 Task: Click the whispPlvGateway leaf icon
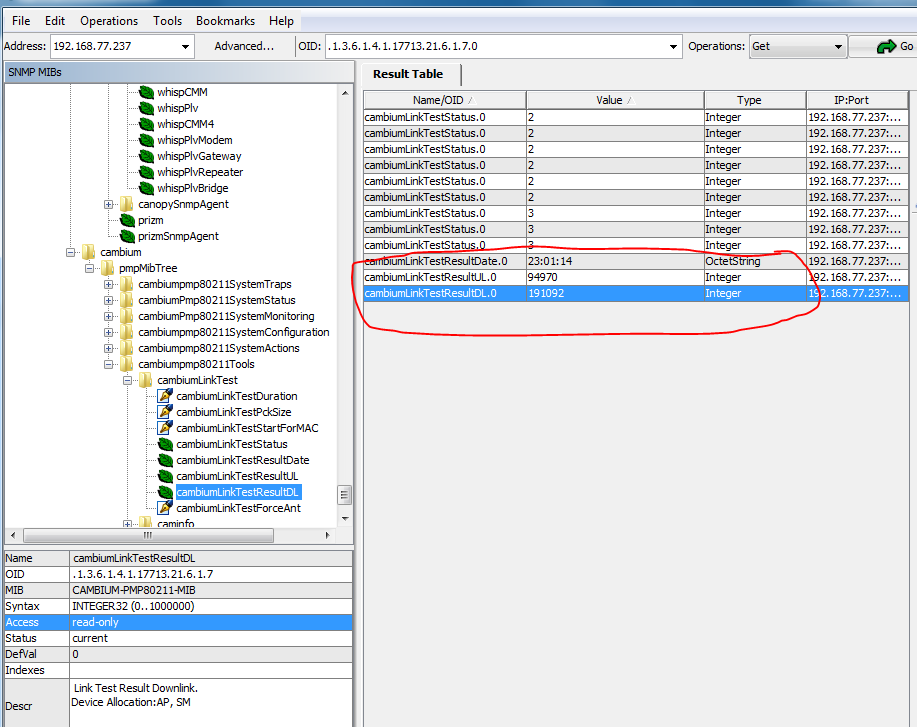[146, 156]
